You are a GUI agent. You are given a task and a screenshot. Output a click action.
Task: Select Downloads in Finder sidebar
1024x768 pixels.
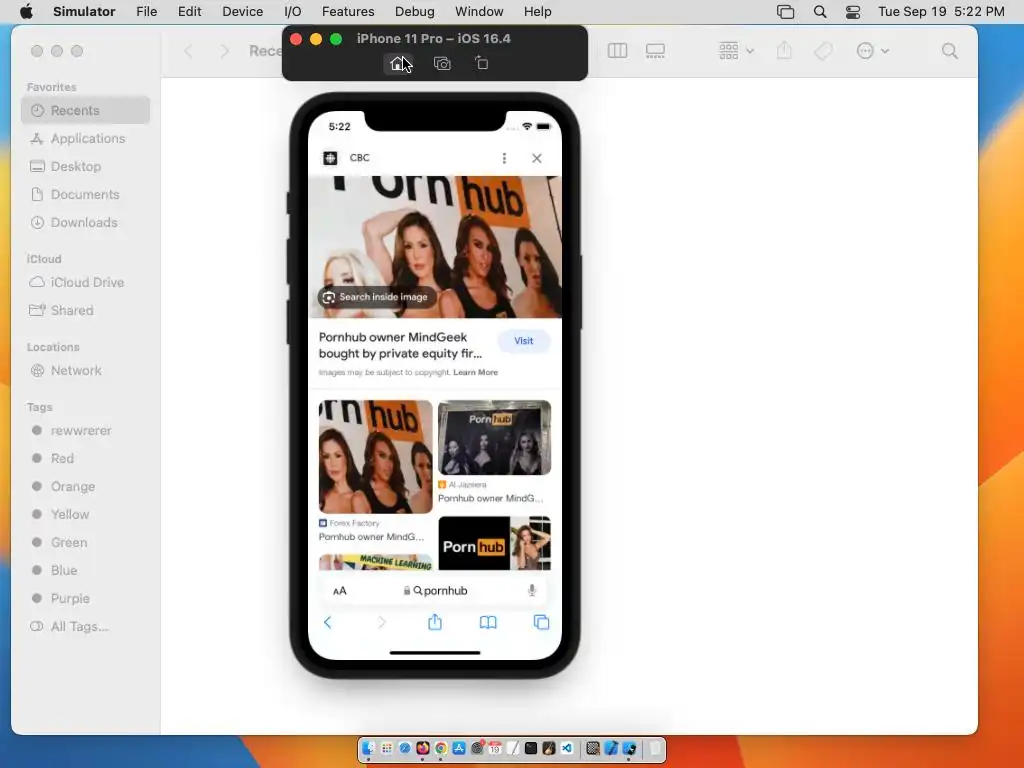tap(86, 223)
